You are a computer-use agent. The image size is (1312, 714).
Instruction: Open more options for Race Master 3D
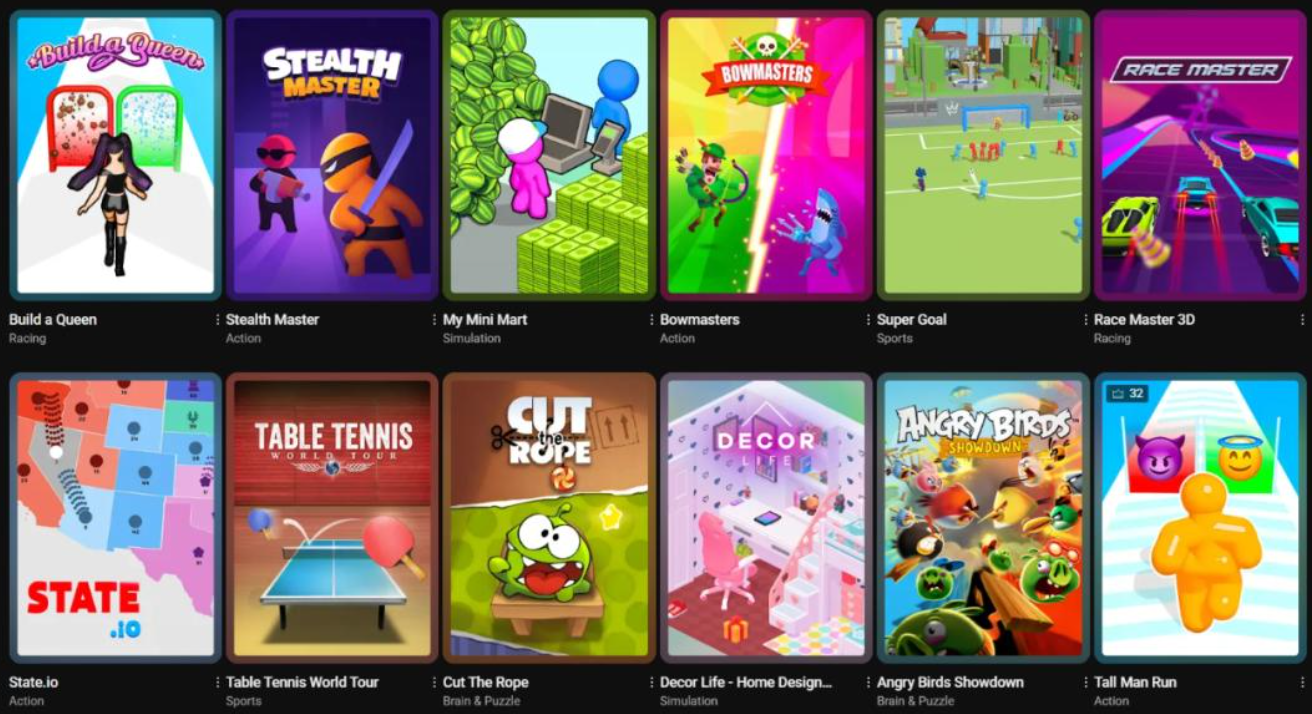1302,320
